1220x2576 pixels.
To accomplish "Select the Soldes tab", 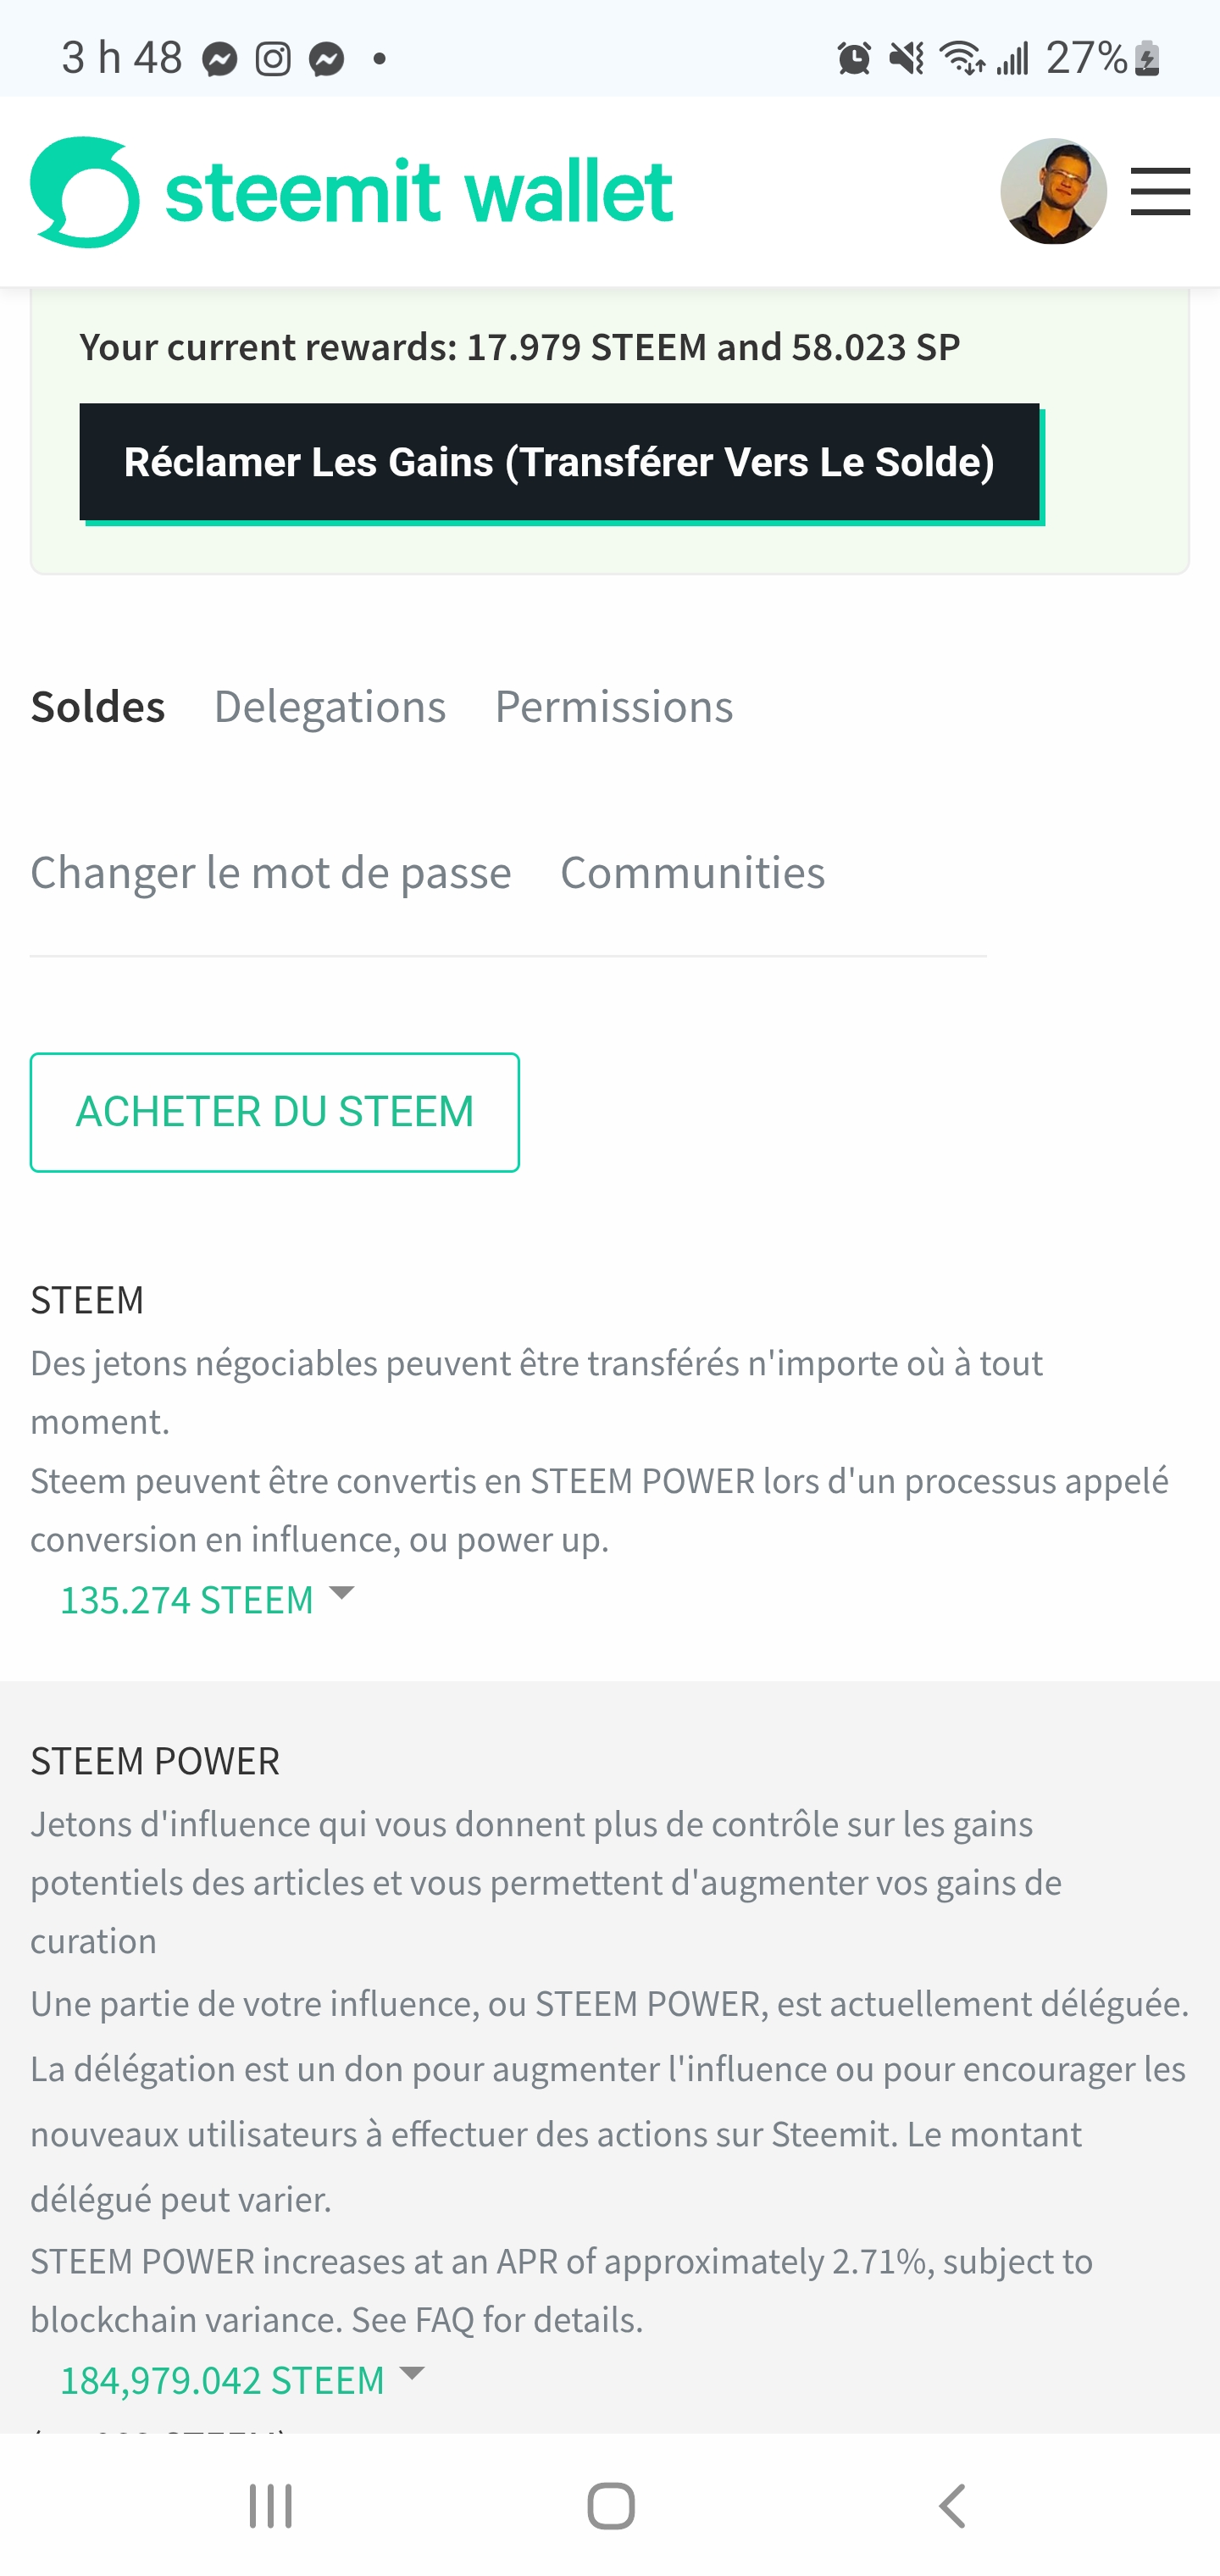I will (x=98, y=707).
